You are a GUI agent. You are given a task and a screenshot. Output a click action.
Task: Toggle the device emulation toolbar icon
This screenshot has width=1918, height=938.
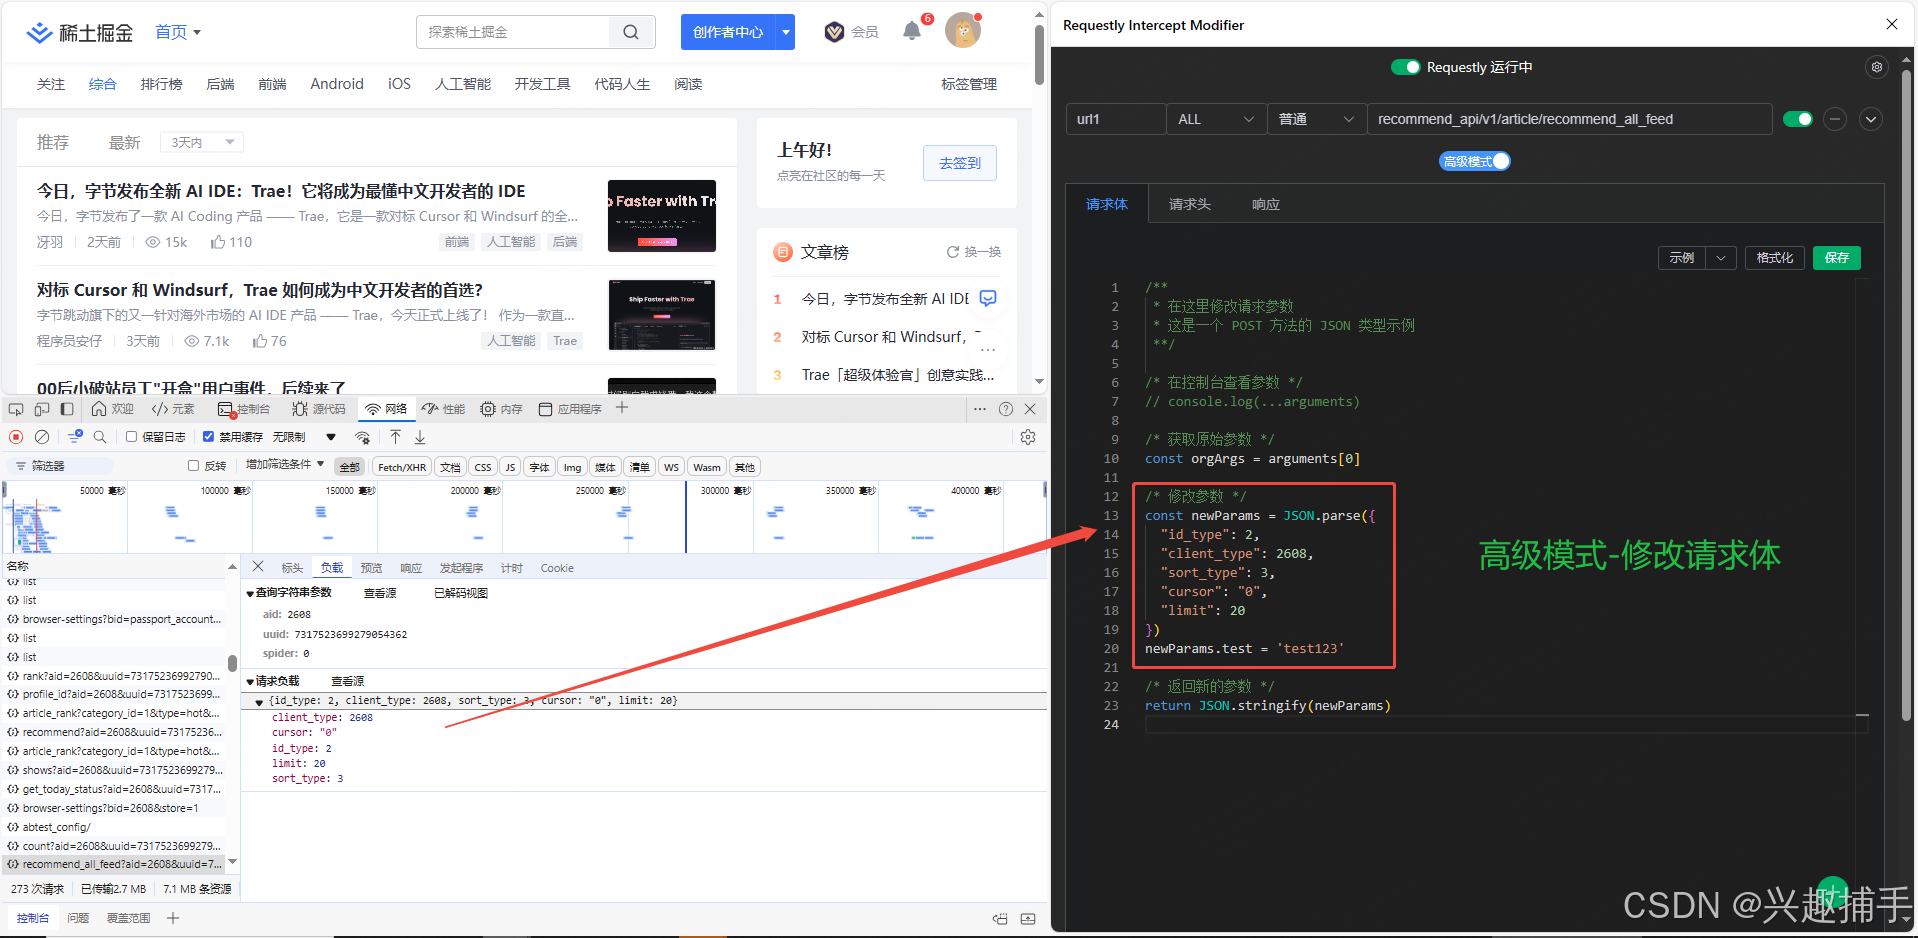(40, 408)
